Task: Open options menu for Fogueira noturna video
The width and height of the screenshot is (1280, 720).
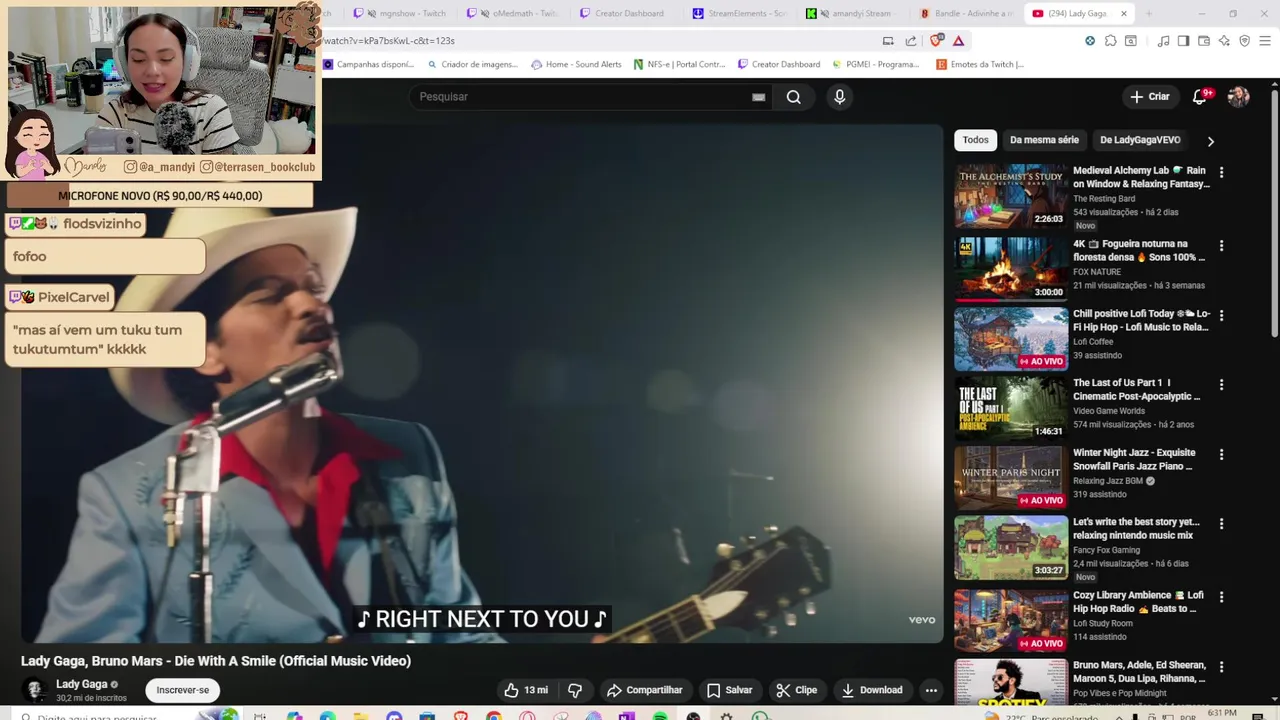Action: tap(1221, 245)
